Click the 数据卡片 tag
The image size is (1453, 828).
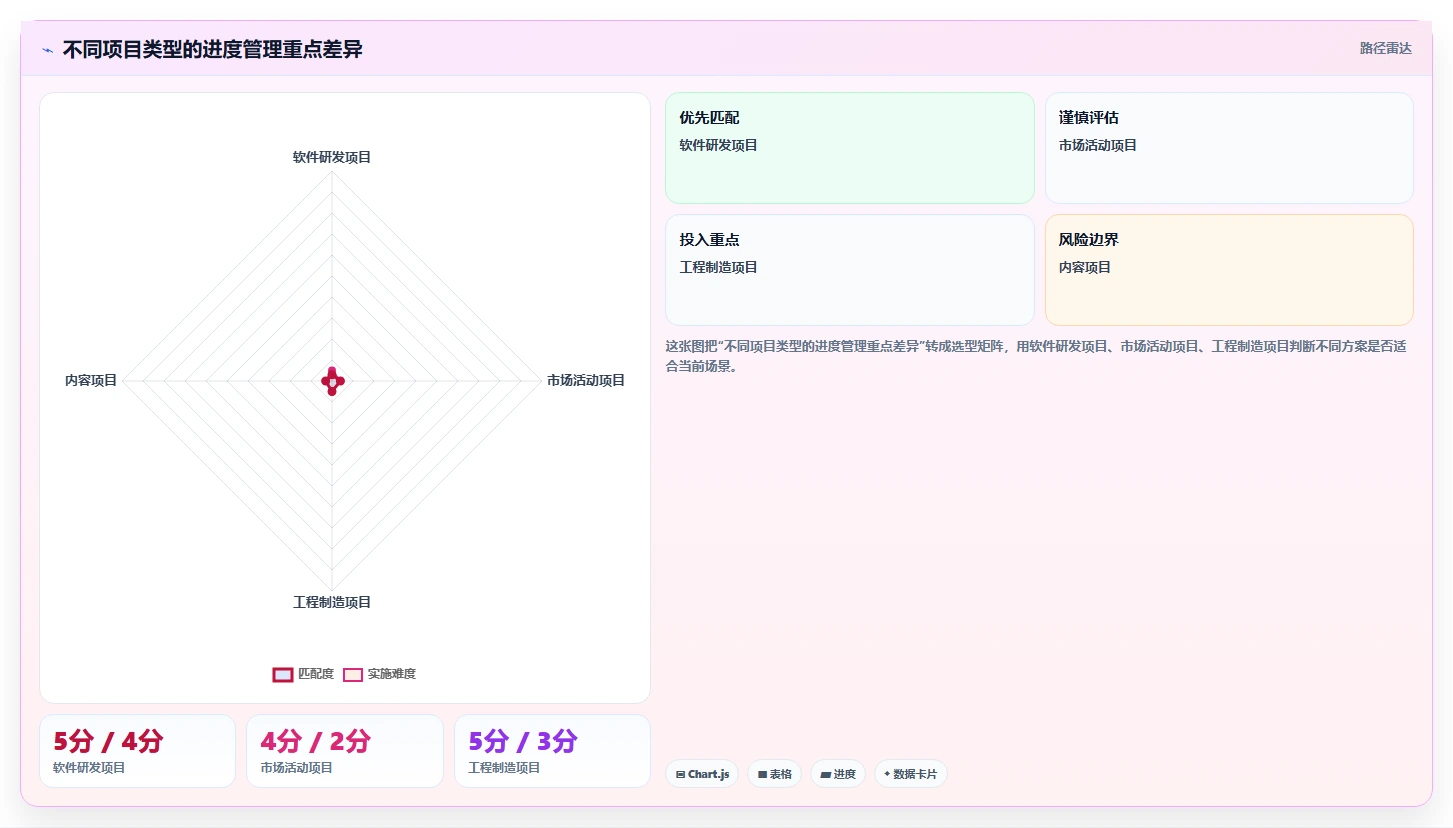coord(911,774)
